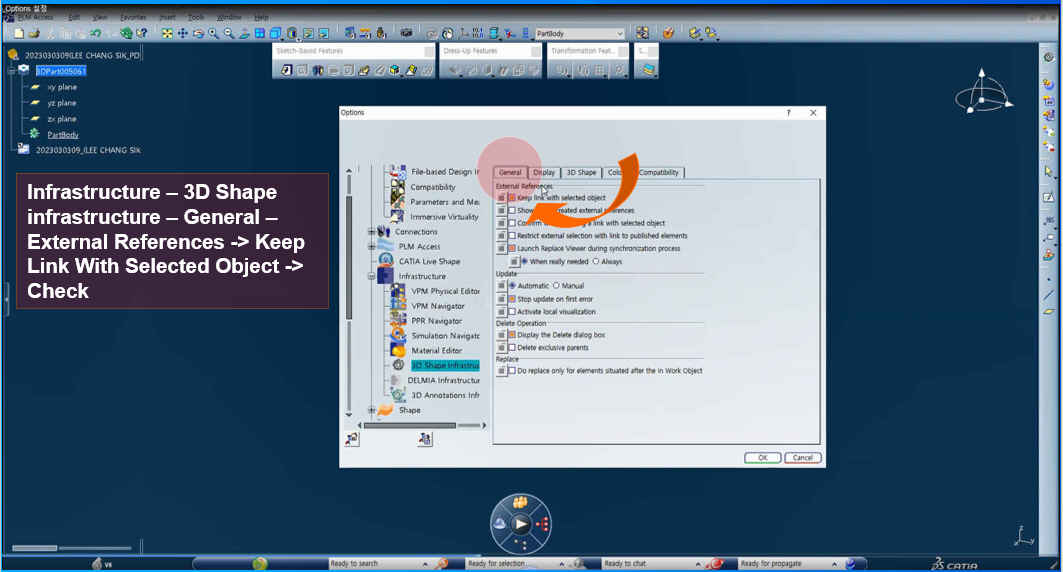Click the options tree vertical scrollbar down arrow

click(349, 414)
